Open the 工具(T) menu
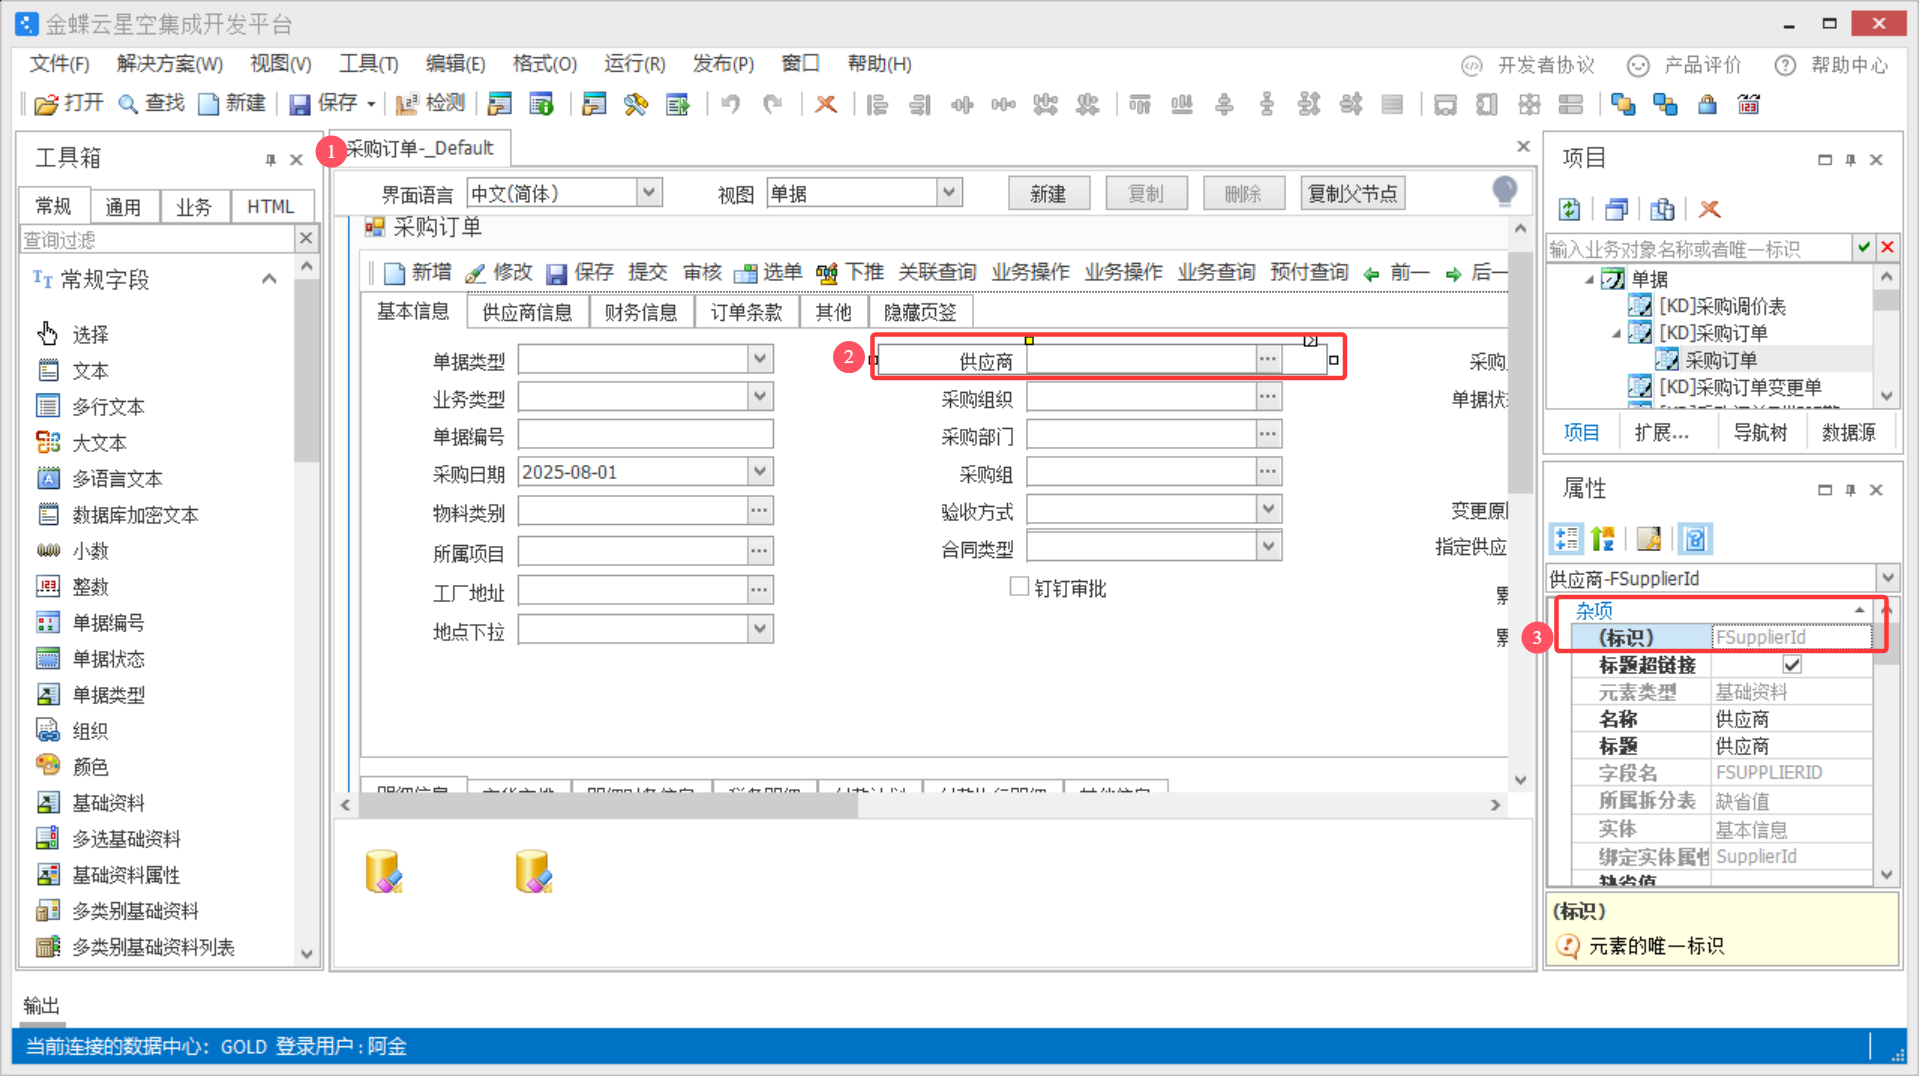The width and height of the screenshot is (1919, 1076). pos(368,64)
